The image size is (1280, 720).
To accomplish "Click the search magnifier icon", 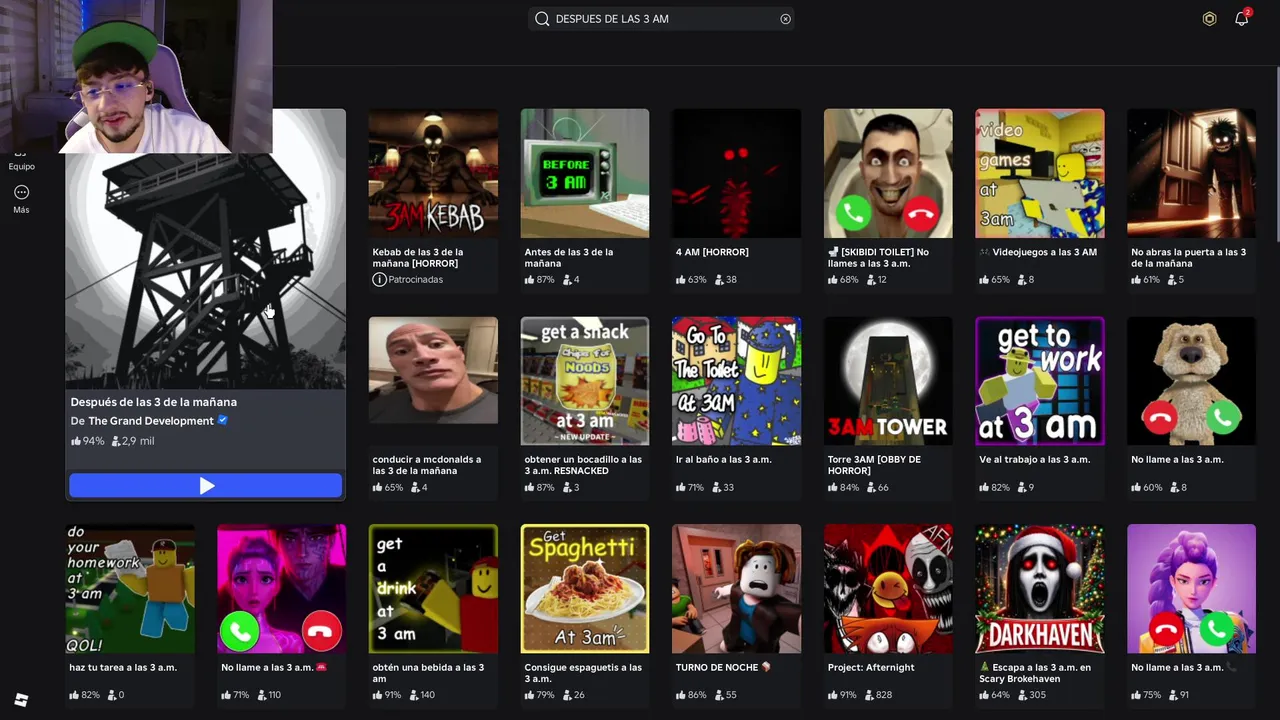I will tap(542, 19).
